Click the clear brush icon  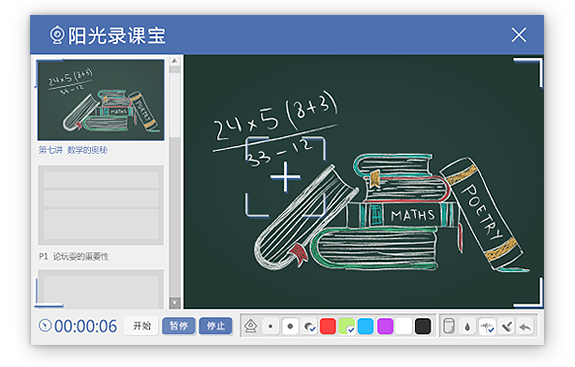coord(506,326)
